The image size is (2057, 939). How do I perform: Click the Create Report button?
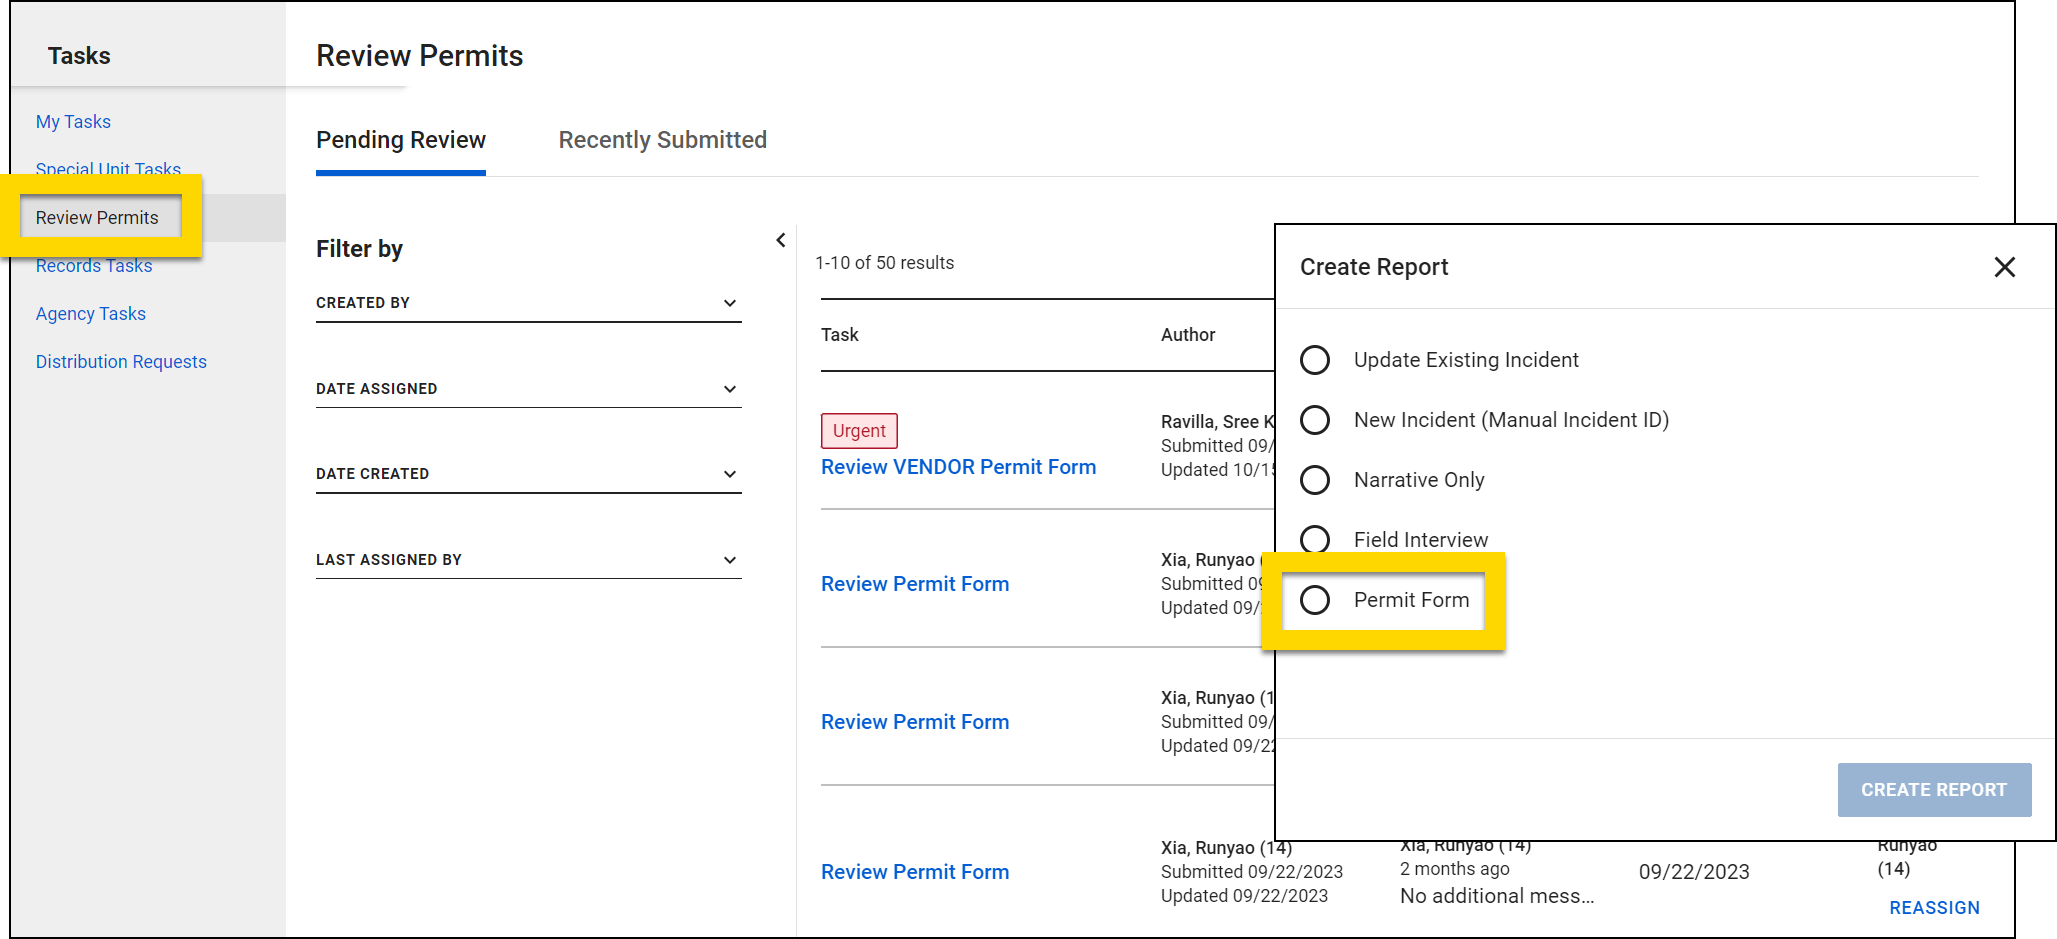tap(1933, 790)
